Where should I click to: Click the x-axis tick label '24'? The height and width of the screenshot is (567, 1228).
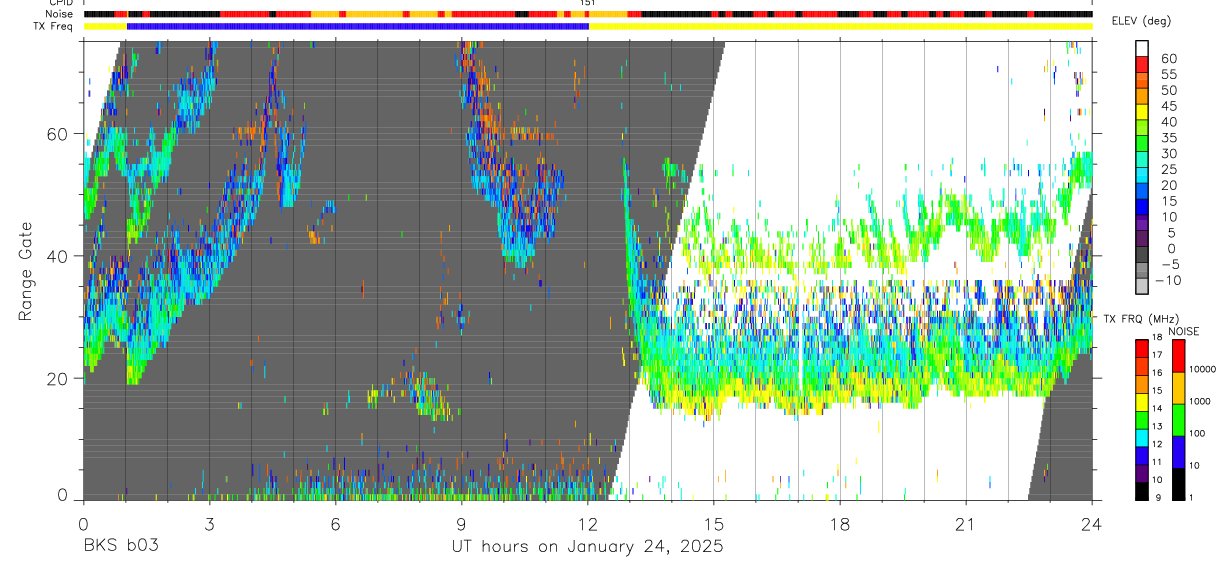click(x=1092, y=523)
